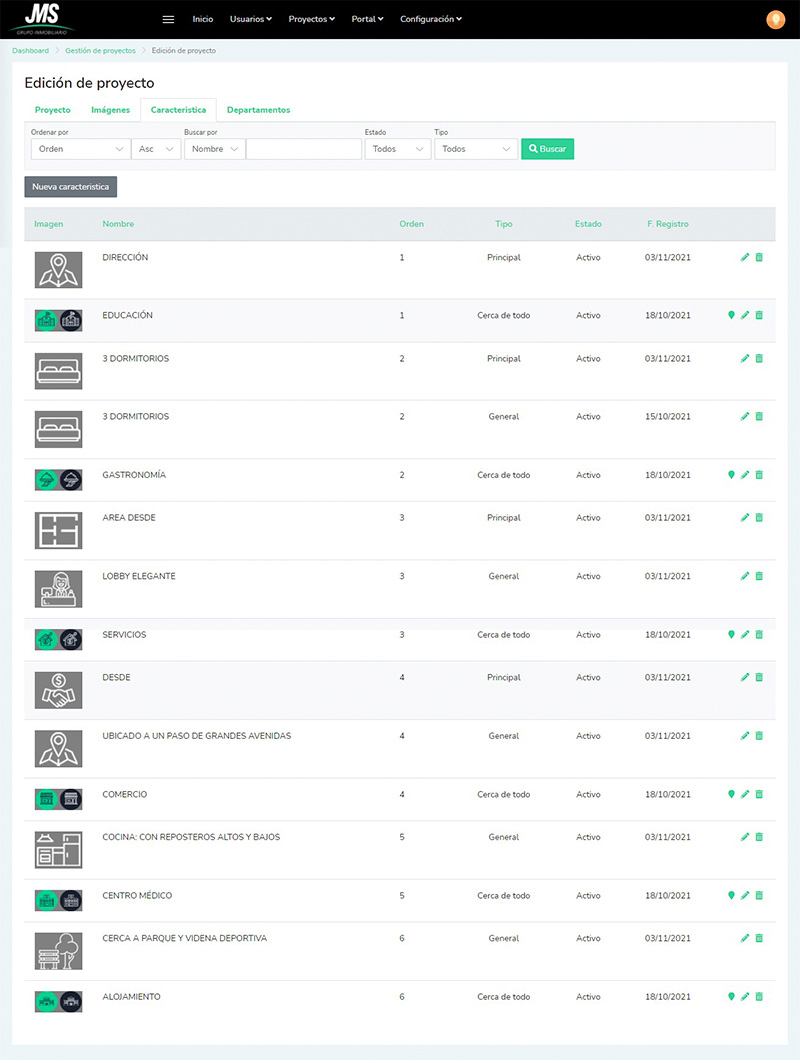Viewport: 800px width, 1063px height.
Task: Follow the Gestión de proyectos breadcrumb link
Action: click(100, 51)
